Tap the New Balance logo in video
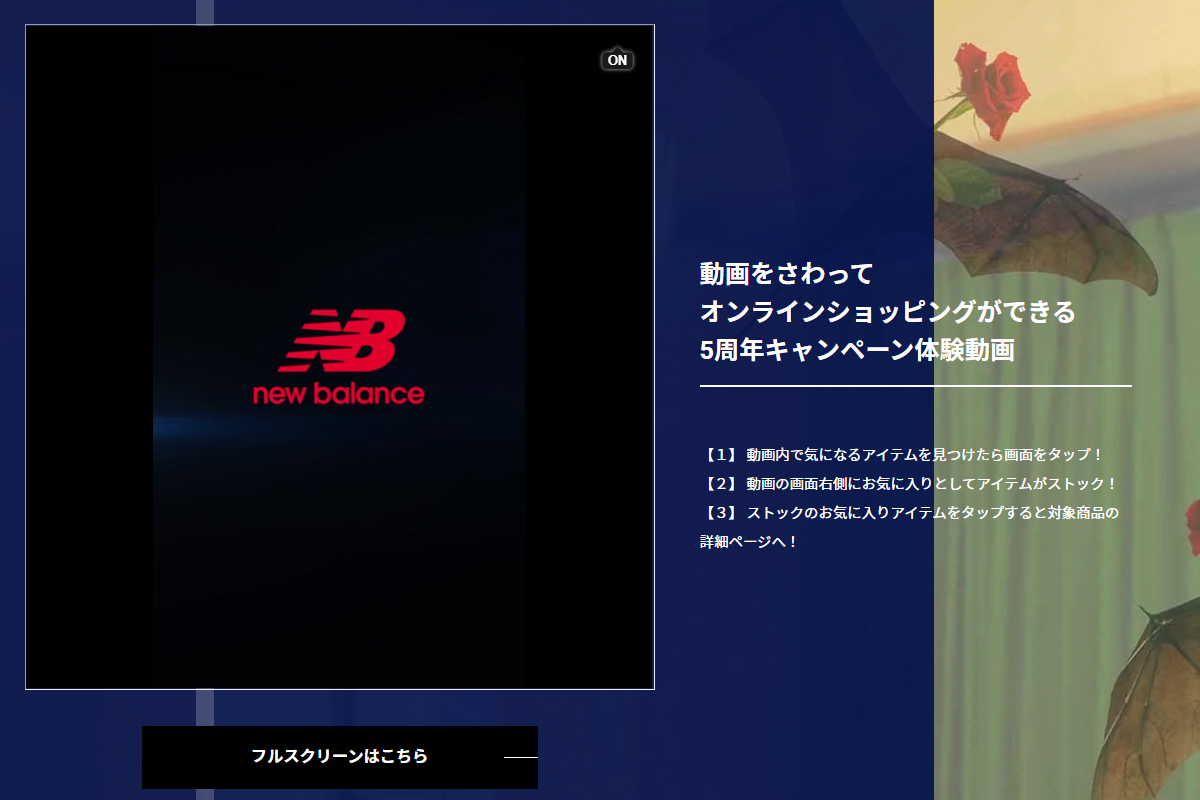The width and height of the screenshot is (1200, 800). pos(339,357)
